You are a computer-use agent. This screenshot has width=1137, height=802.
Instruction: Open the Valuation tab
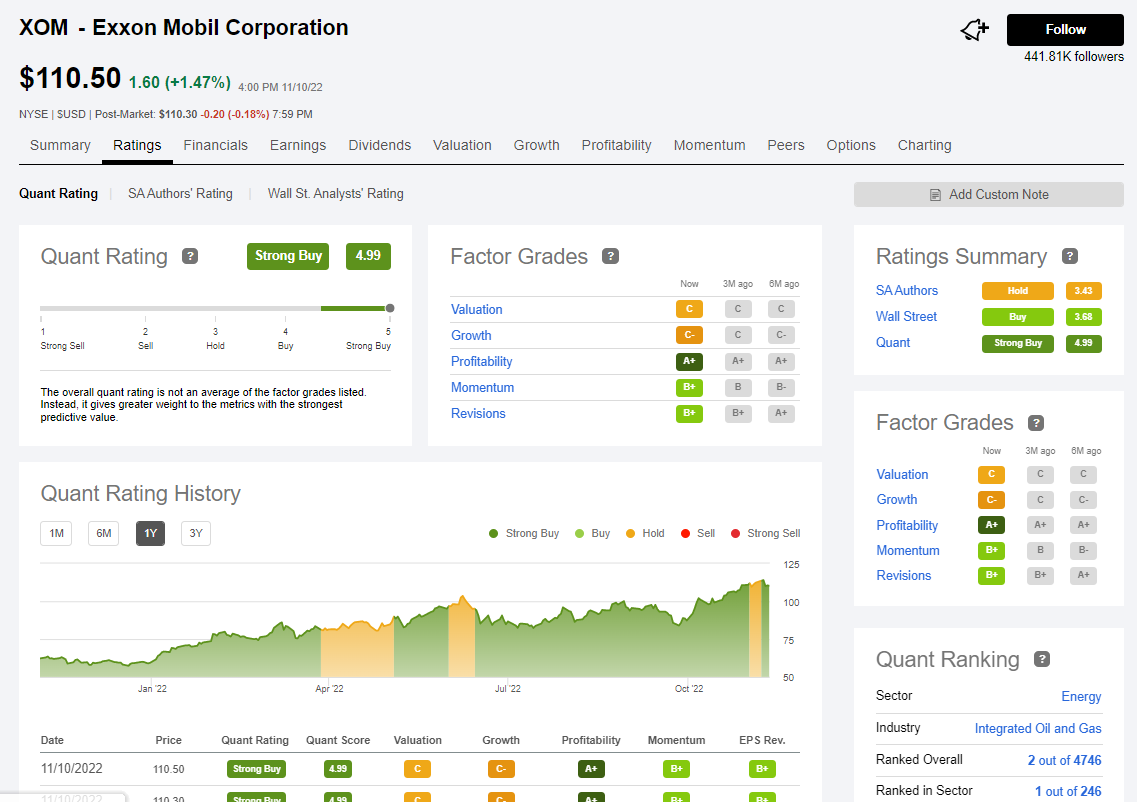(462, 145)
